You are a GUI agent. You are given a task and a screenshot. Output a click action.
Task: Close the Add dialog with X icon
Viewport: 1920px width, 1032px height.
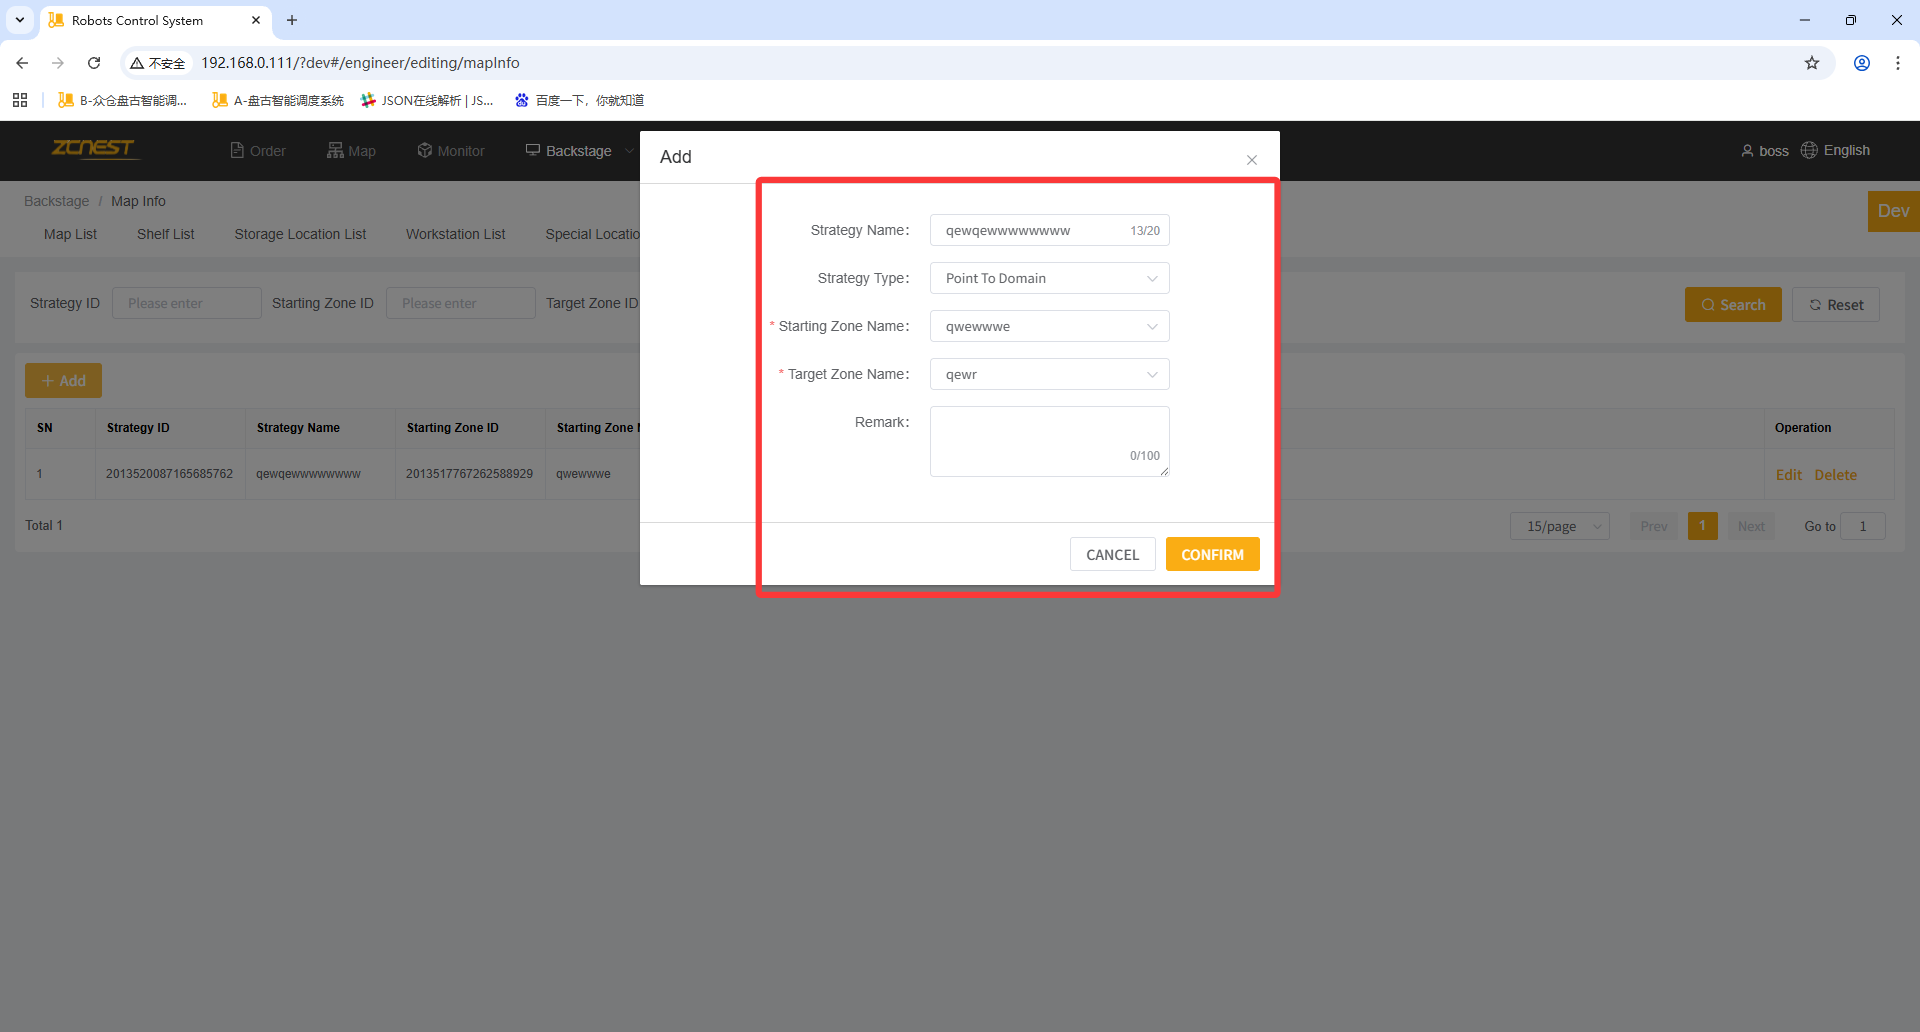[1251, 160]
